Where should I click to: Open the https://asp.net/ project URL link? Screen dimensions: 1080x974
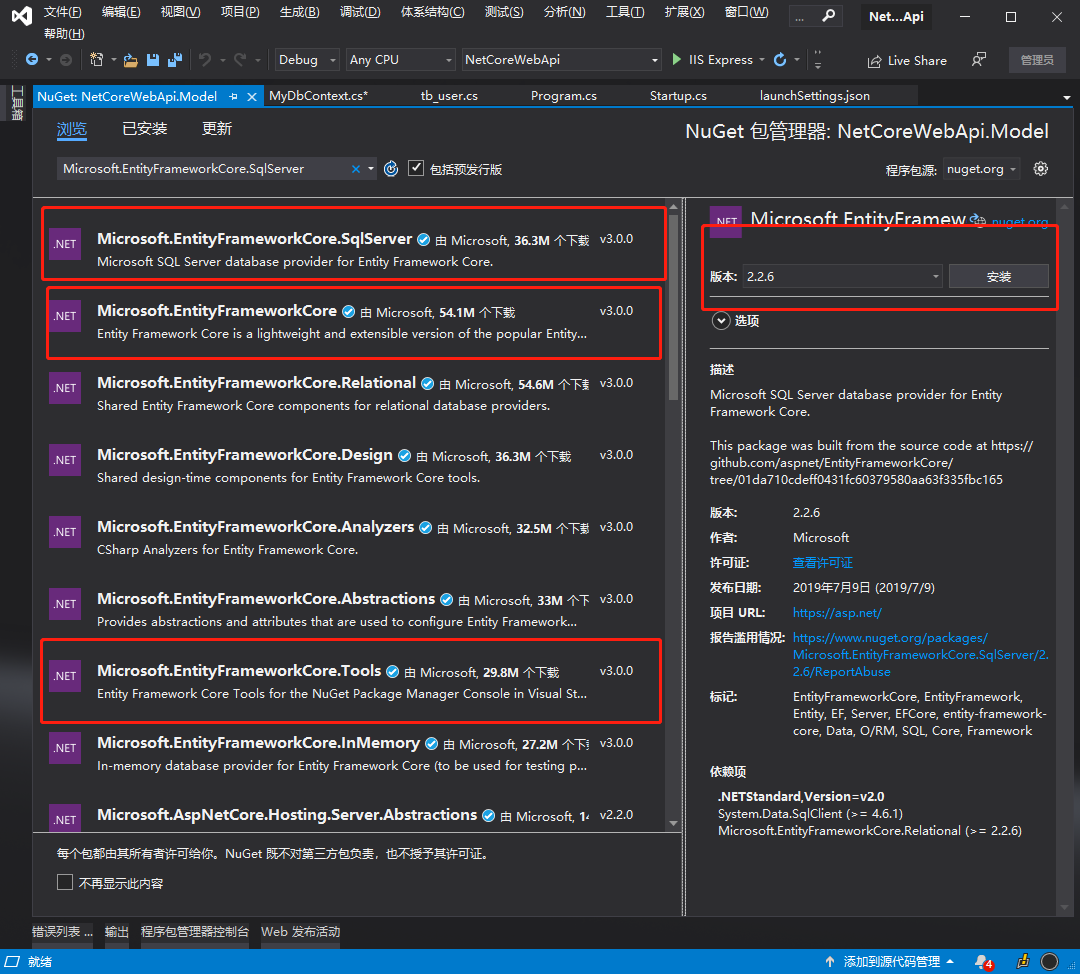[837, 612]
